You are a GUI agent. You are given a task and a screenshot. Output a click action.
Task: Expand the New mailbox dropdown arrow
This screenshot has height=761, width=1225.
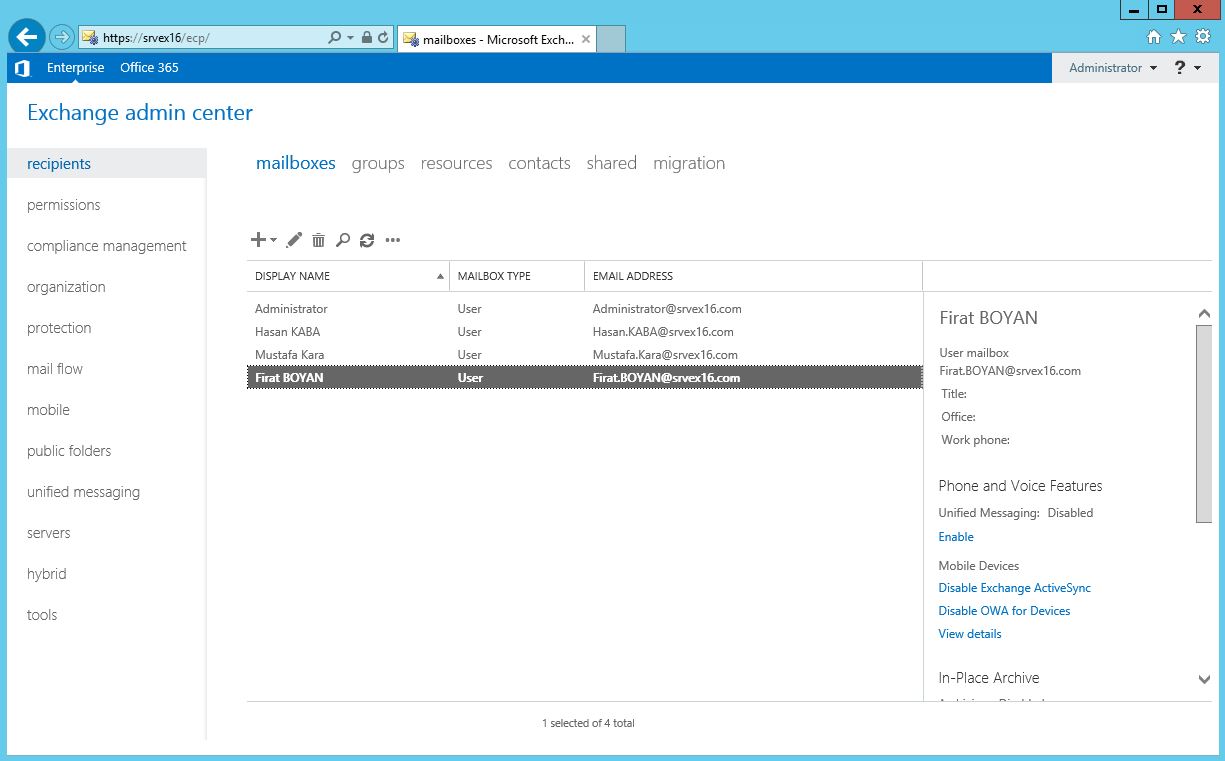(274, 241)
